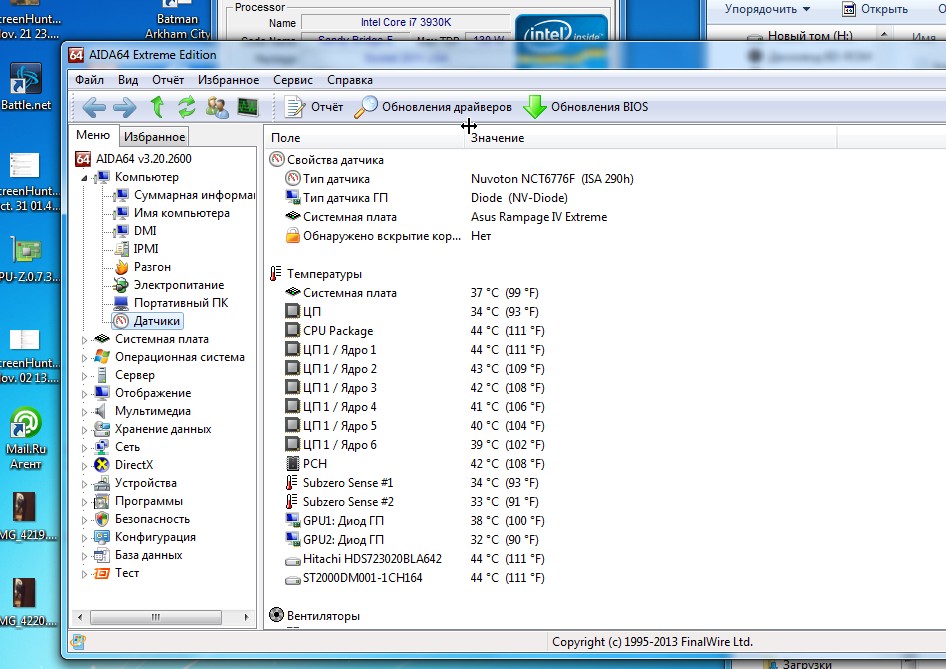Click the Back navigation arrow in toolbar
Screen dimensions: 946x669
(93, 107)
